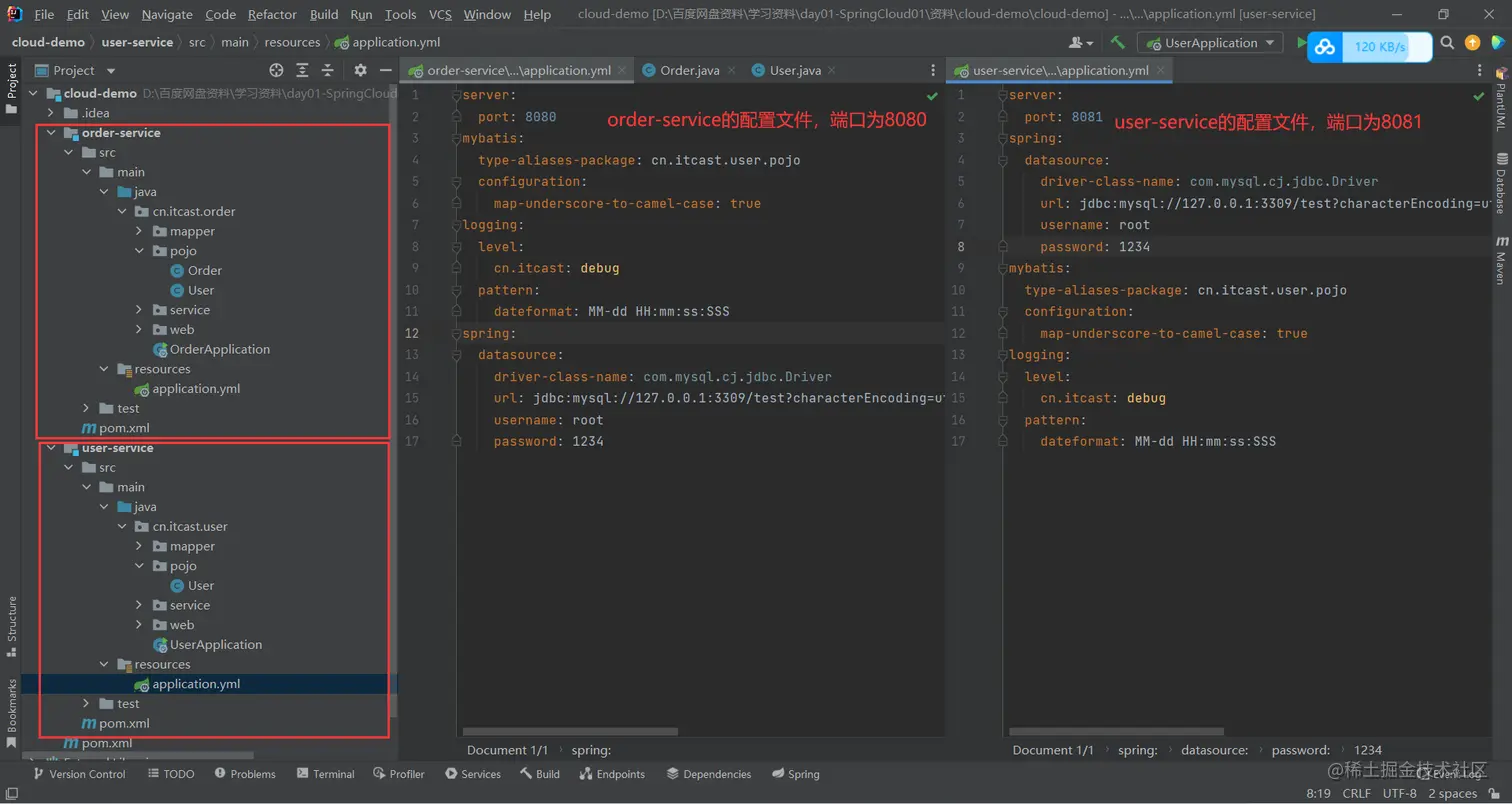Click the Project side stripe button

pyautogui.click(x=11, y=89)
